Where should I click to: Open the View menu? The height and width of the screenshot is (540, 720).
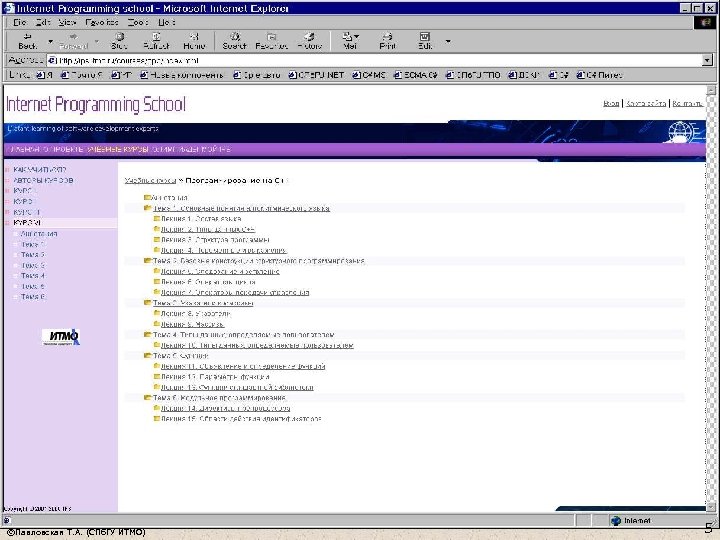tap(68, 22)
